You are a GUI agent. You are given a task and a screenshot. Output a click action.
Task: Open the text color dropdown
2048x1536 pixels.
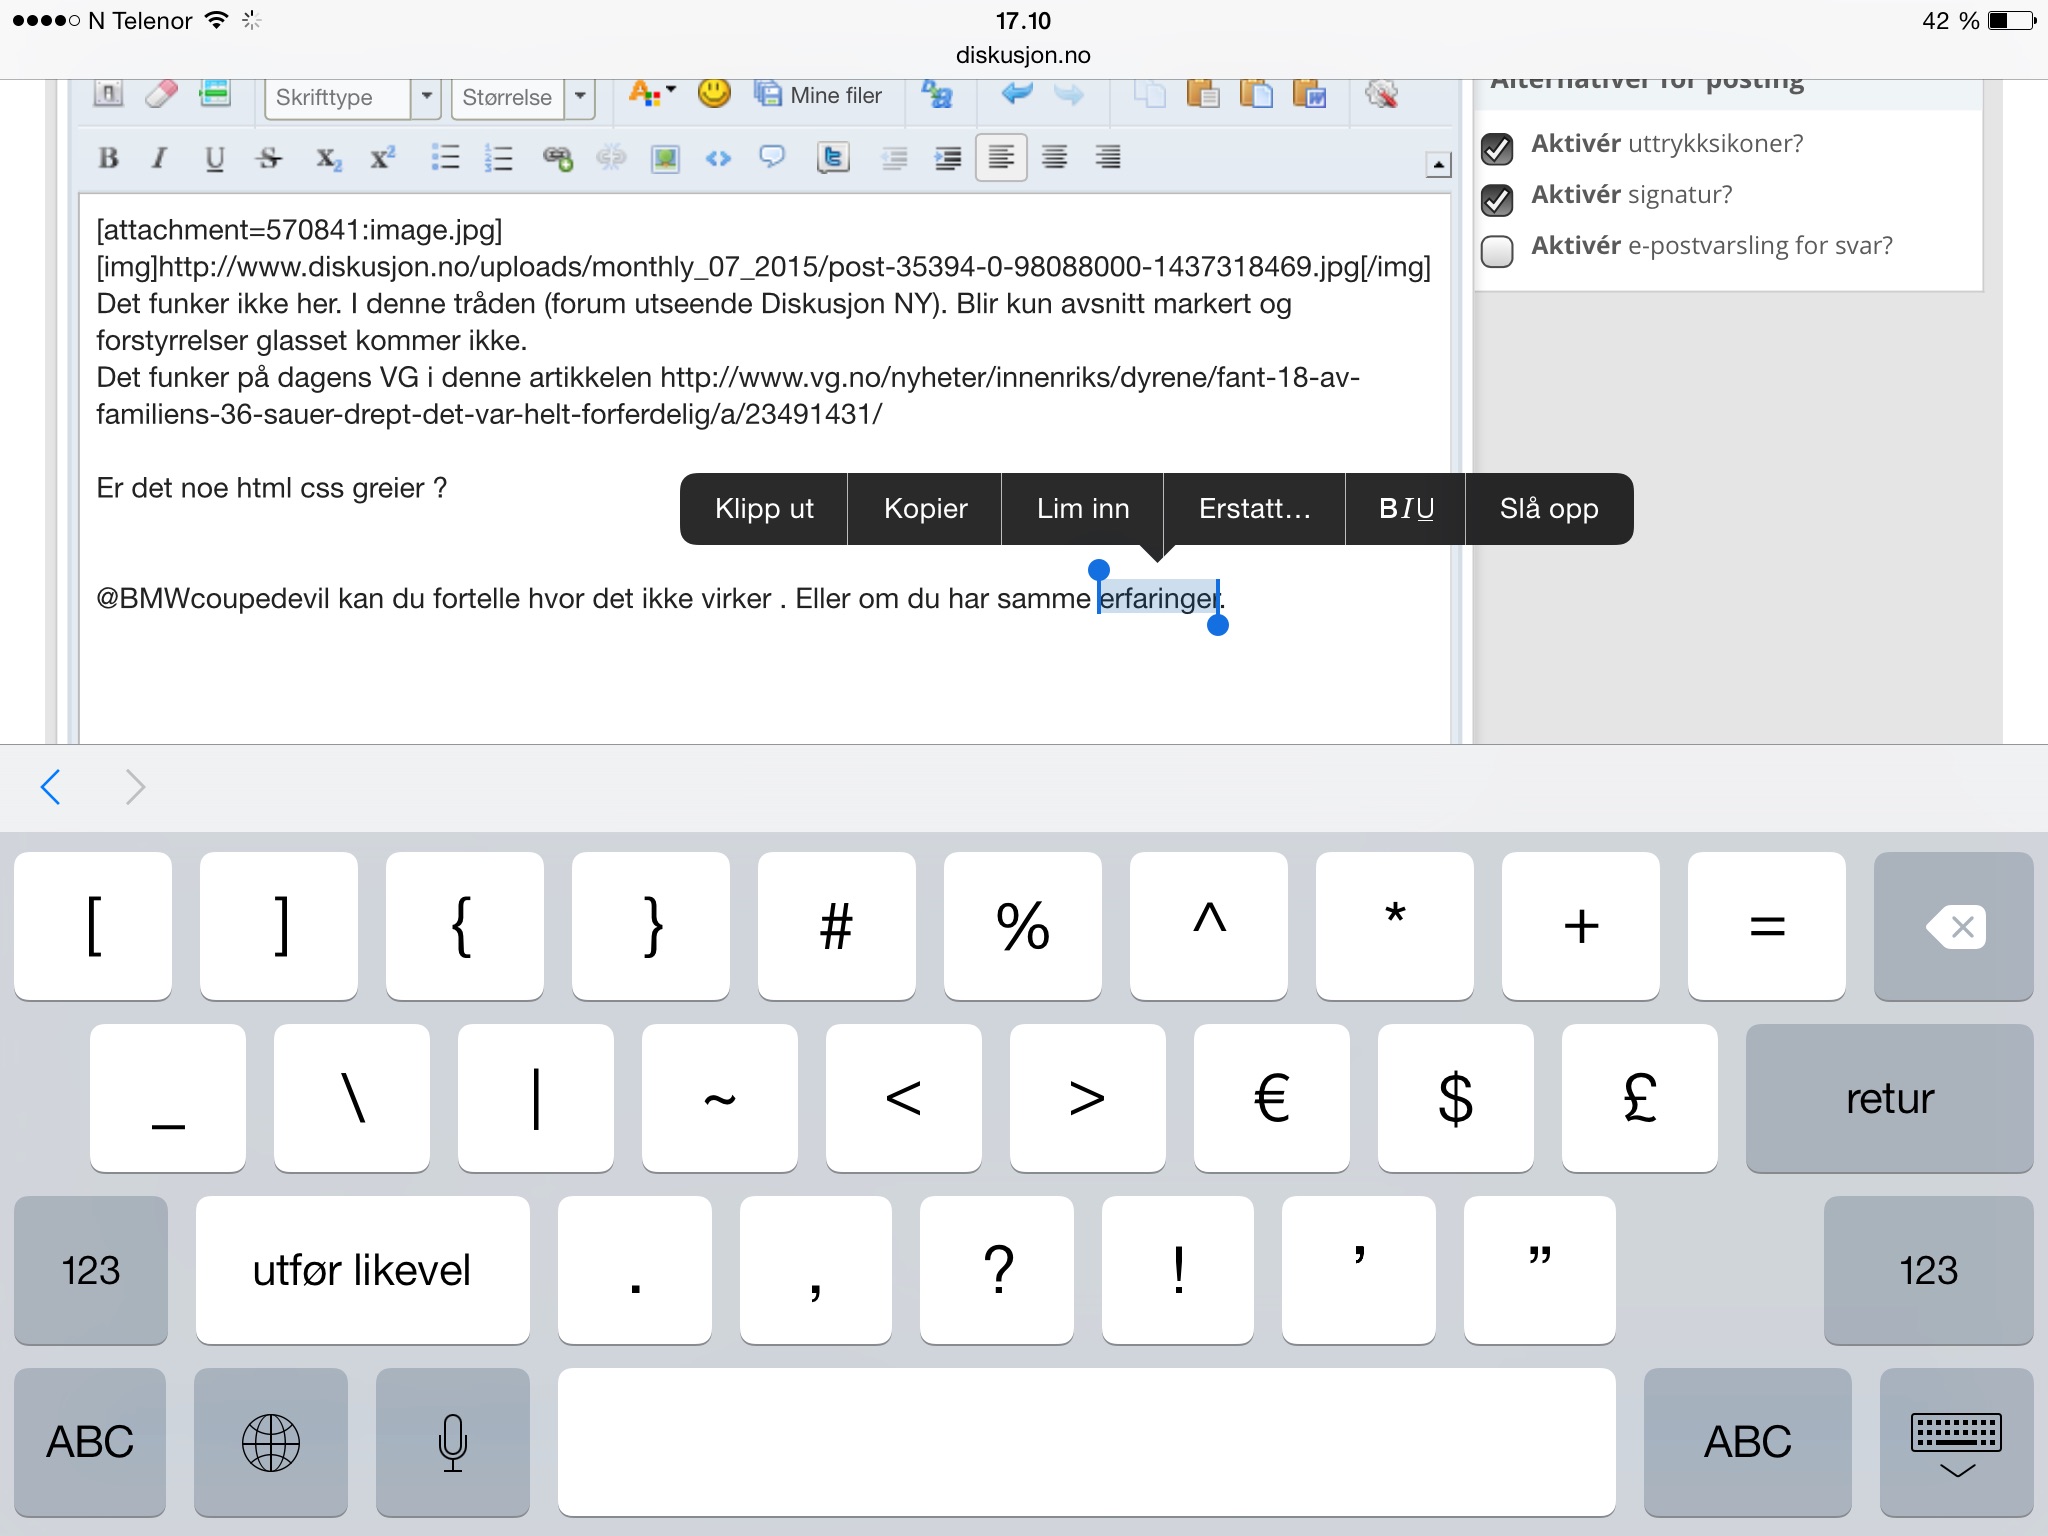(x=652, y=95)
